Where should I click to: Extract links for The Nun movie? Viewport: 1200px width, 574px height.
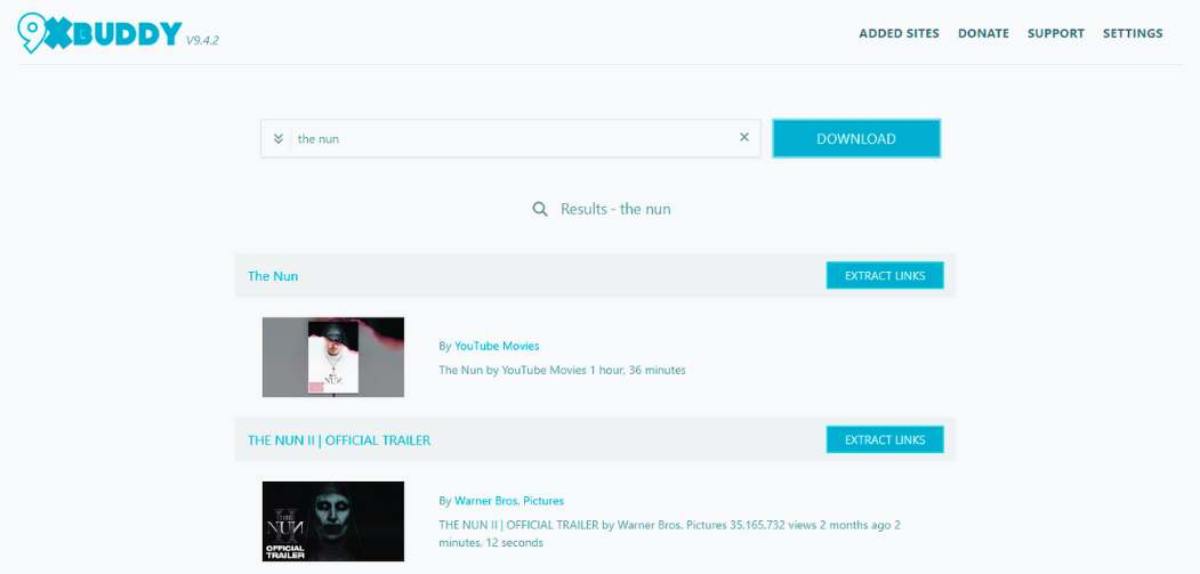pos(885,276)
